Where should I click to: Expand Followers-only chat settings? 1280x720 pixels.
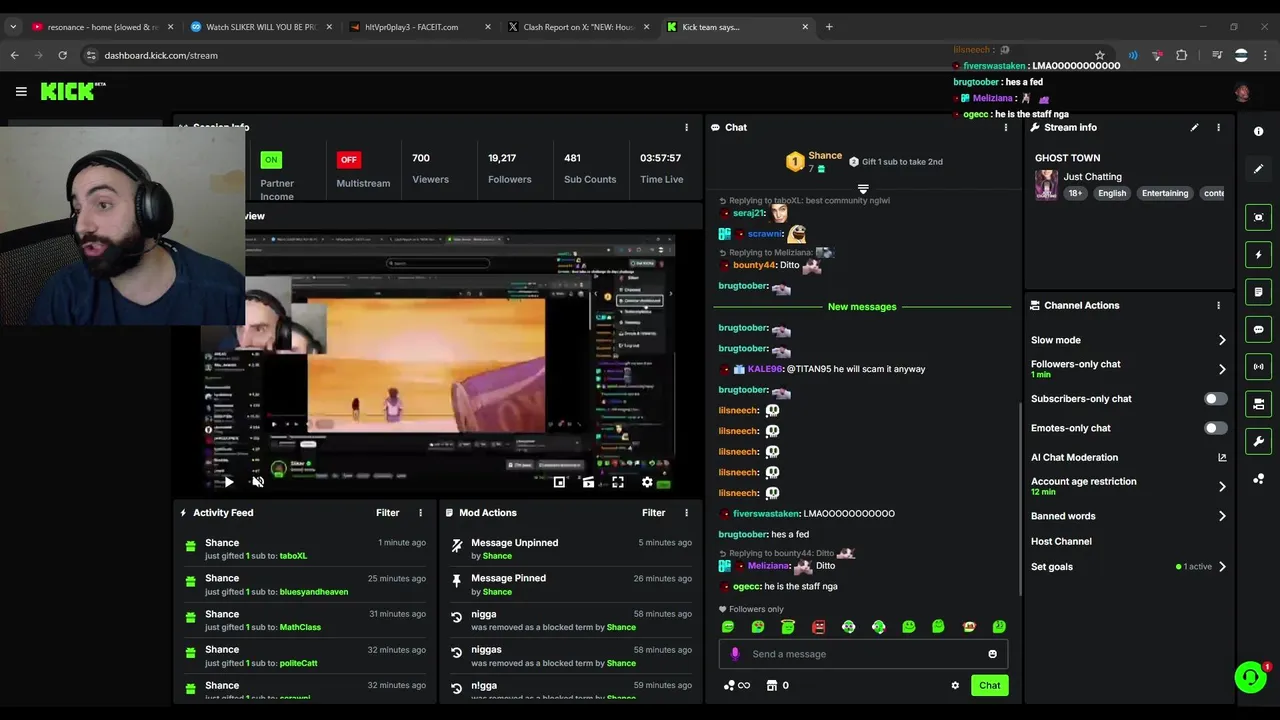[1222, 369]
